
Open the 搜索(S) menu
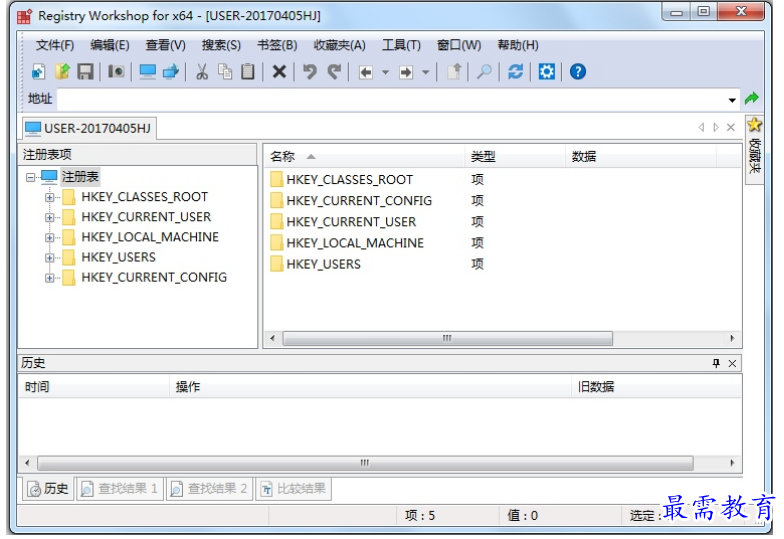(221, 45)
